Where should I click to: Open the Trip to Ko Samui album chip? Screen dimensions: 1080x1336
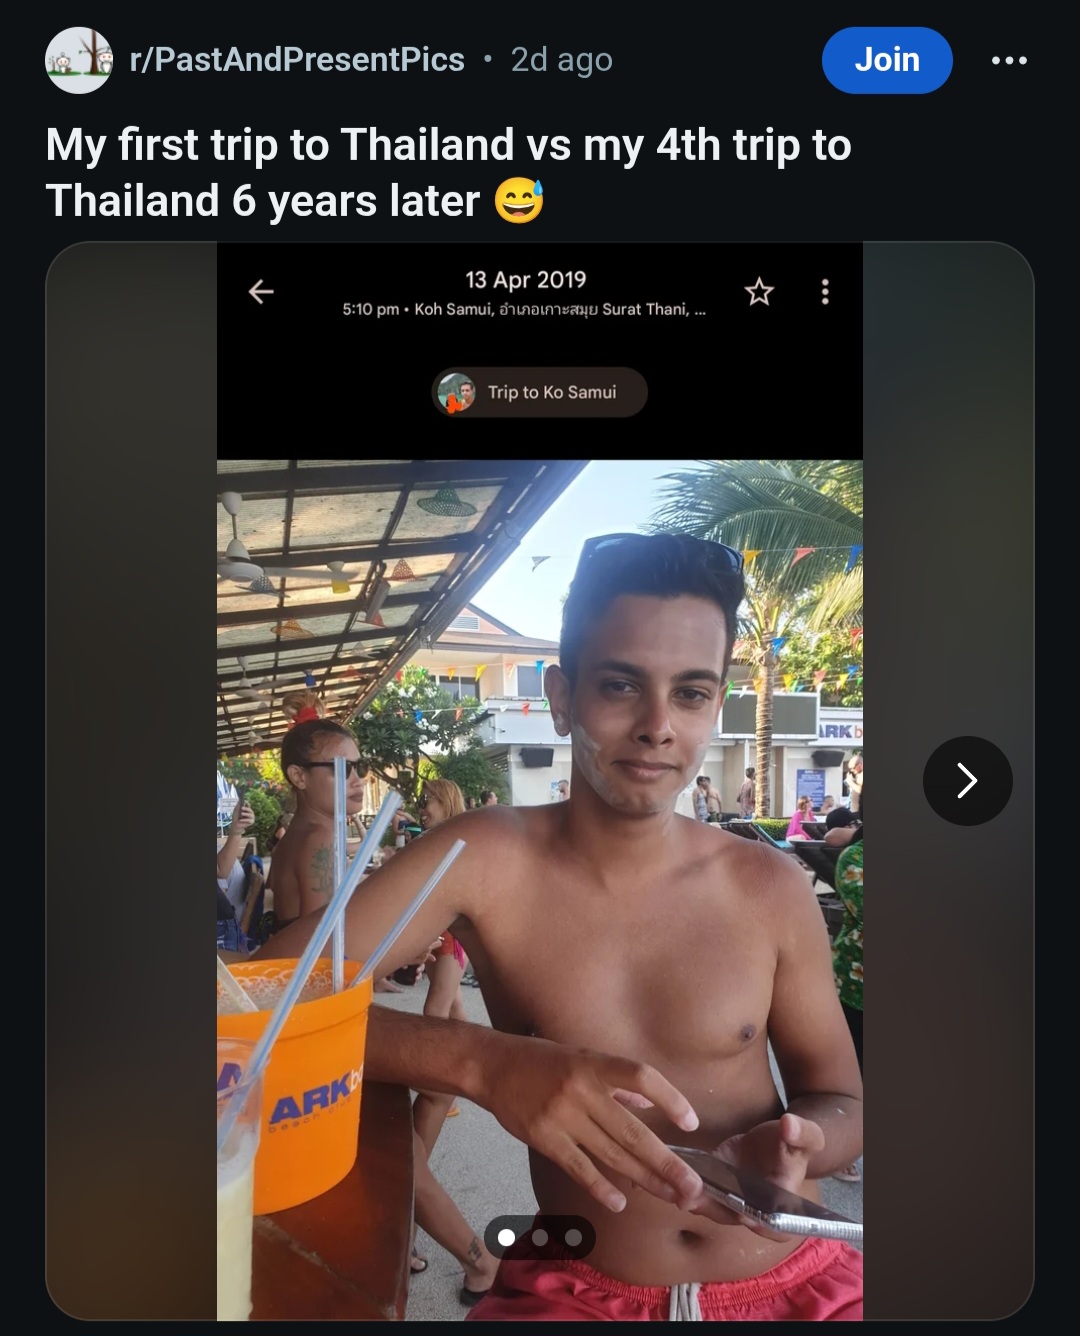coord(540,392)
